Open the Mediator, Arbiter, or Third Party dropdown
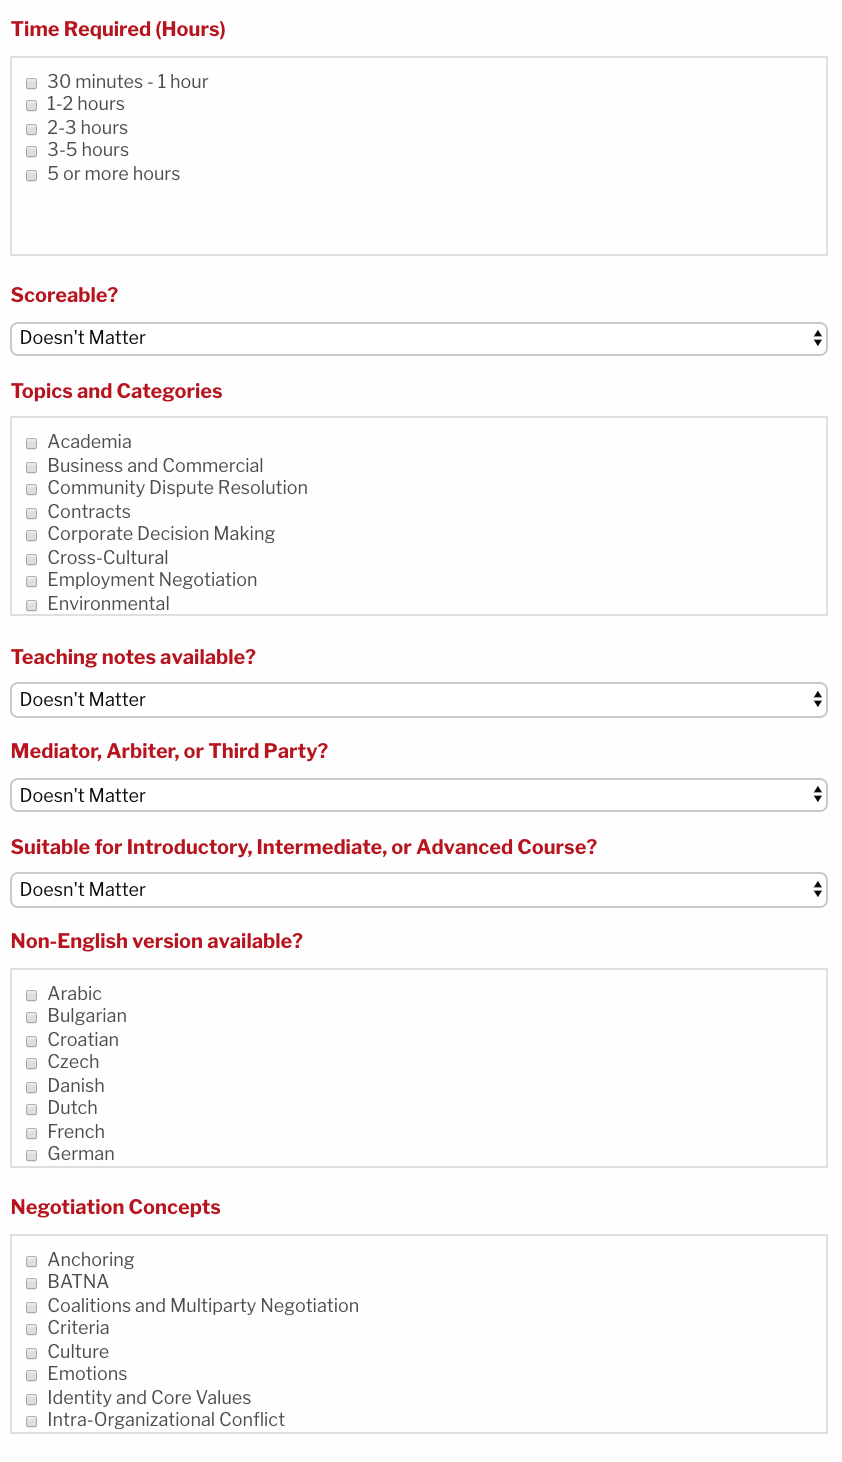Image resolution: width=842 pixels, height=1462 pixels. click(418, 795)
